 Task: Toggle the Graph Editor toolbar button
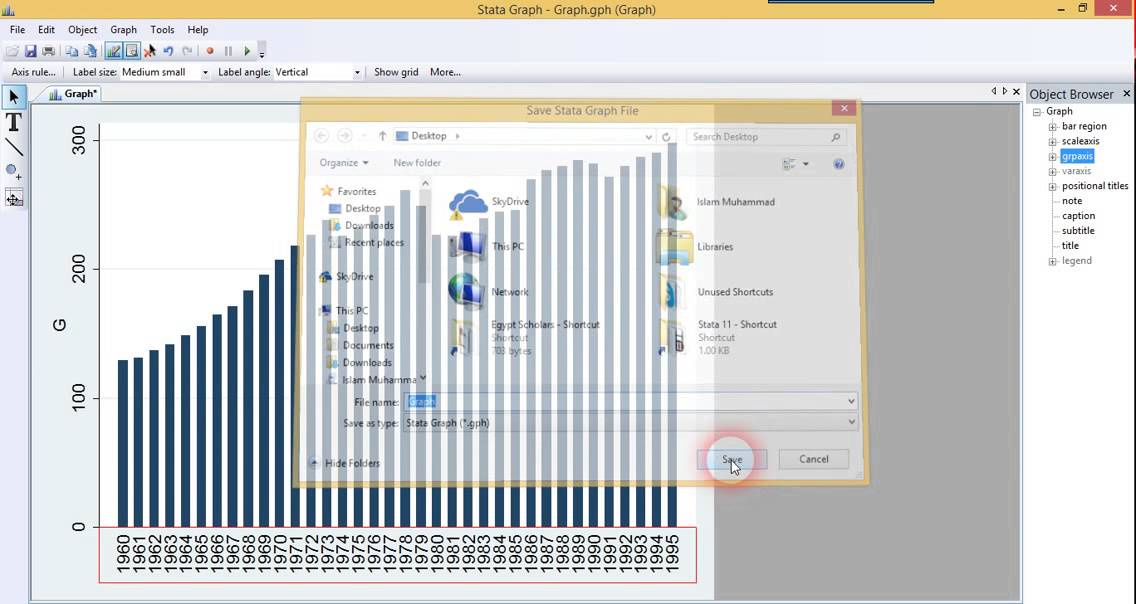pos(113,51)
